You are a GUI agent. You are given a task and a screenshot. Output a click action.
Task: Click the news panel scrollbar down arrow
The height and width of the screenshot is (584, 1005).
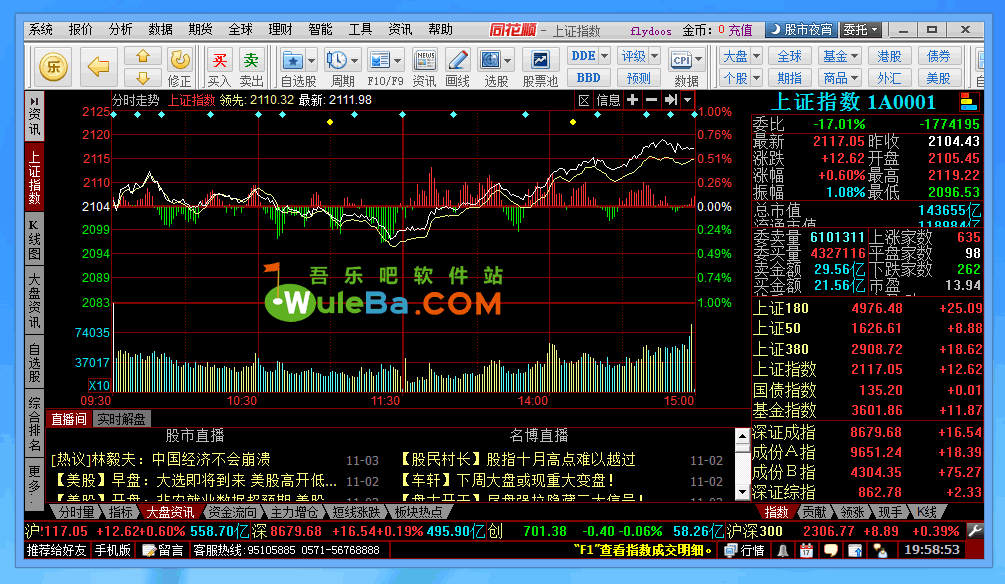tap(742, 492)
